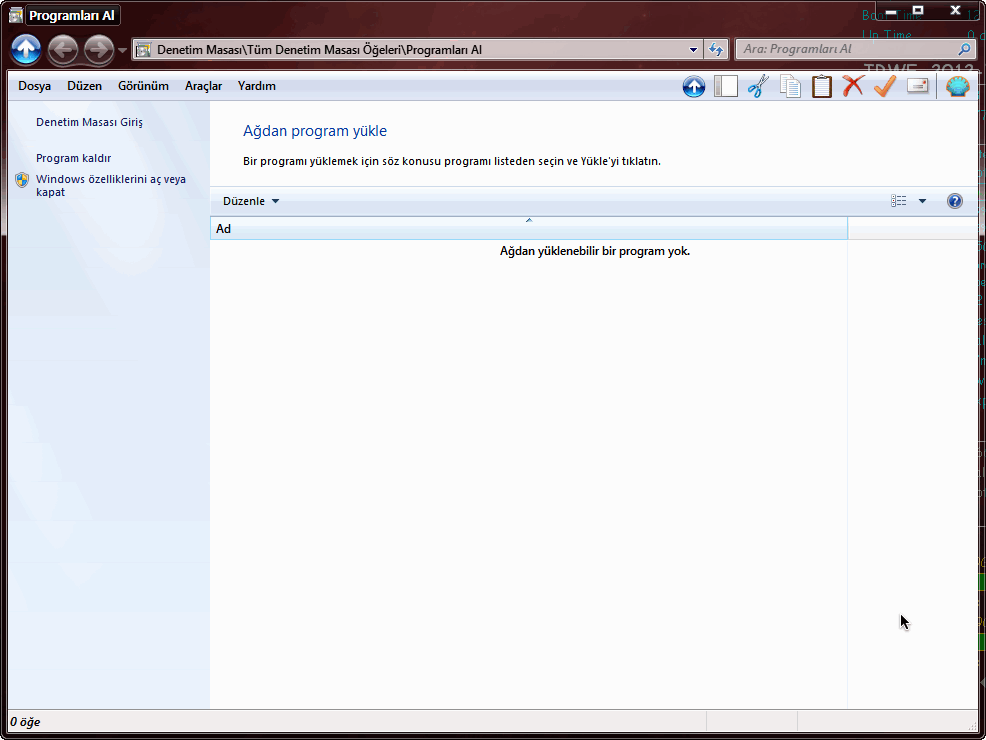This screenshot has height=740, width=986.
Task: Open the Düzenle dropdown
Action: pyautogui.click(x=251, y=201)
